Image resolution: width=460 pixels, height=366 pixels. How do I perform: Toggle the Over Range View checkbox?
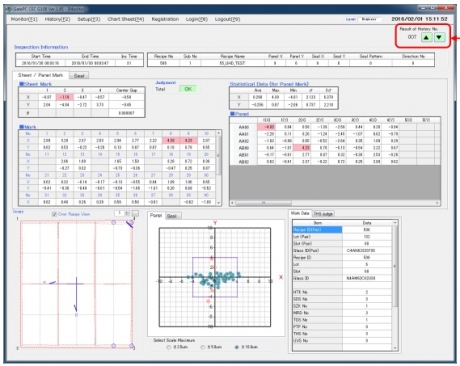pyautogui.click(x=54, y=214)
